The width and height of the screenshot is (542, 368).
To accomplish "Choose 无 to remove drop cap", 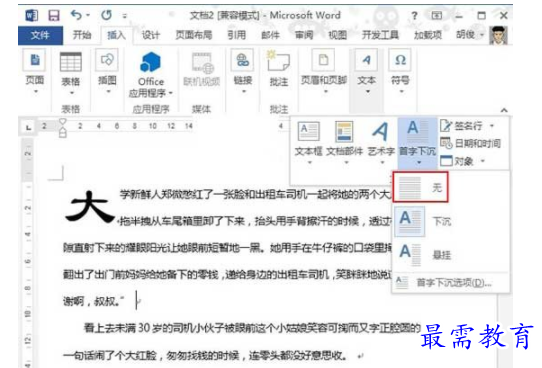I will 421,187.
